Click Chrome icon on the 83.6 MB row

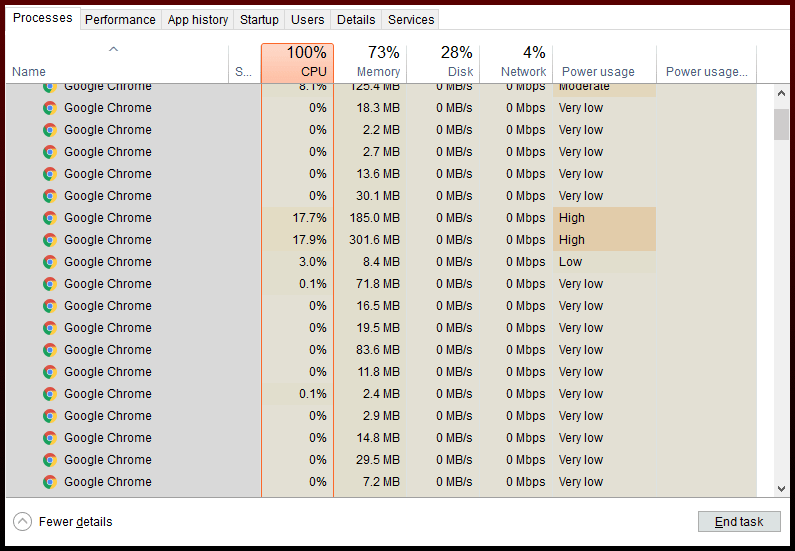click(x=49, y=350)
